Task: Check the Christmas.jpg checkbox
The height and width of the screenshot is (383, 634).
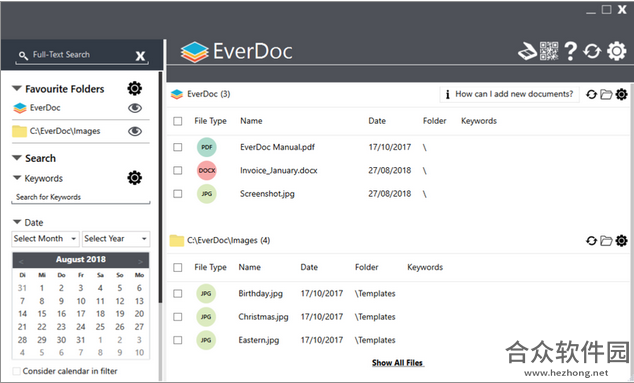Action: [x=178, y=317]
